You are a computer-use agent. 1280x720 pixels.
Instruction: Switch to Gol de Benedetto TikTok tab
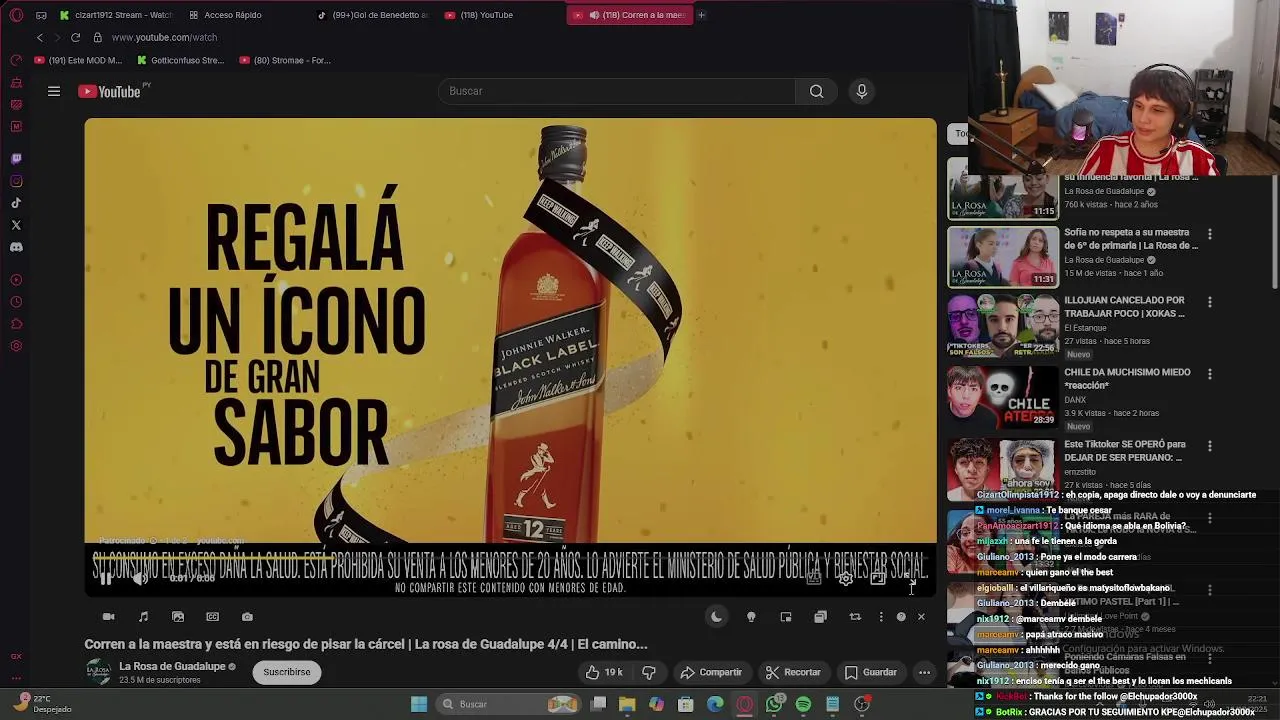[x=372, y=15]
